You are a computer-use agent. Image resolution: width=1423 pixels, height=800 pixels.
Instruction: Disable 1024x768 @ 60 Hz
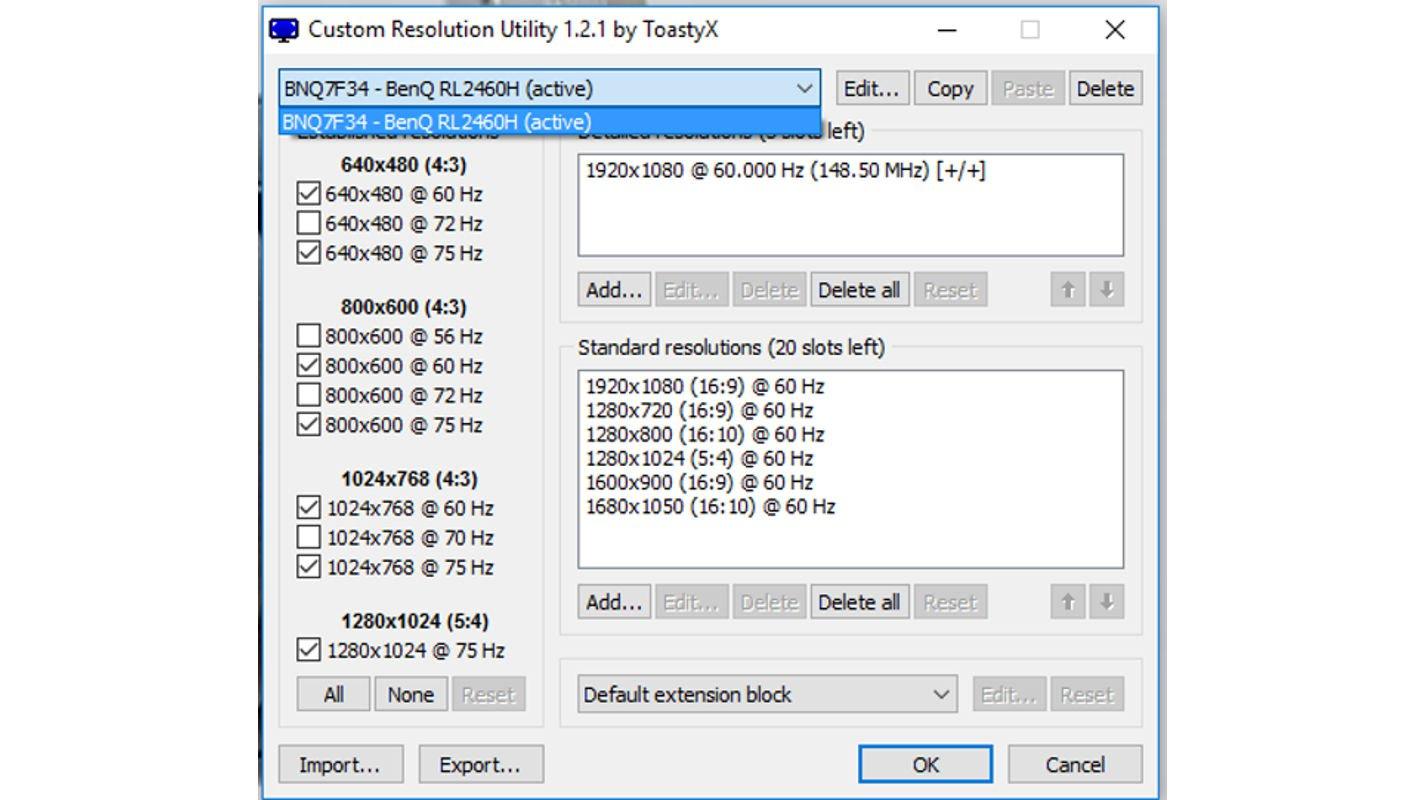[309, 508]
